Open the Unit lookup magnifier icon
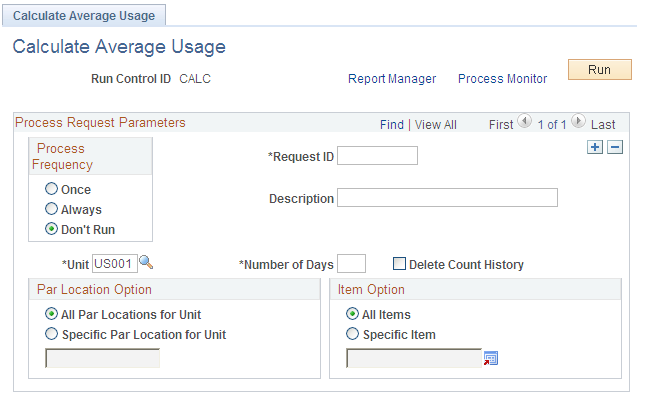Screen dimensions: 651x396 [x=146, y=262]
